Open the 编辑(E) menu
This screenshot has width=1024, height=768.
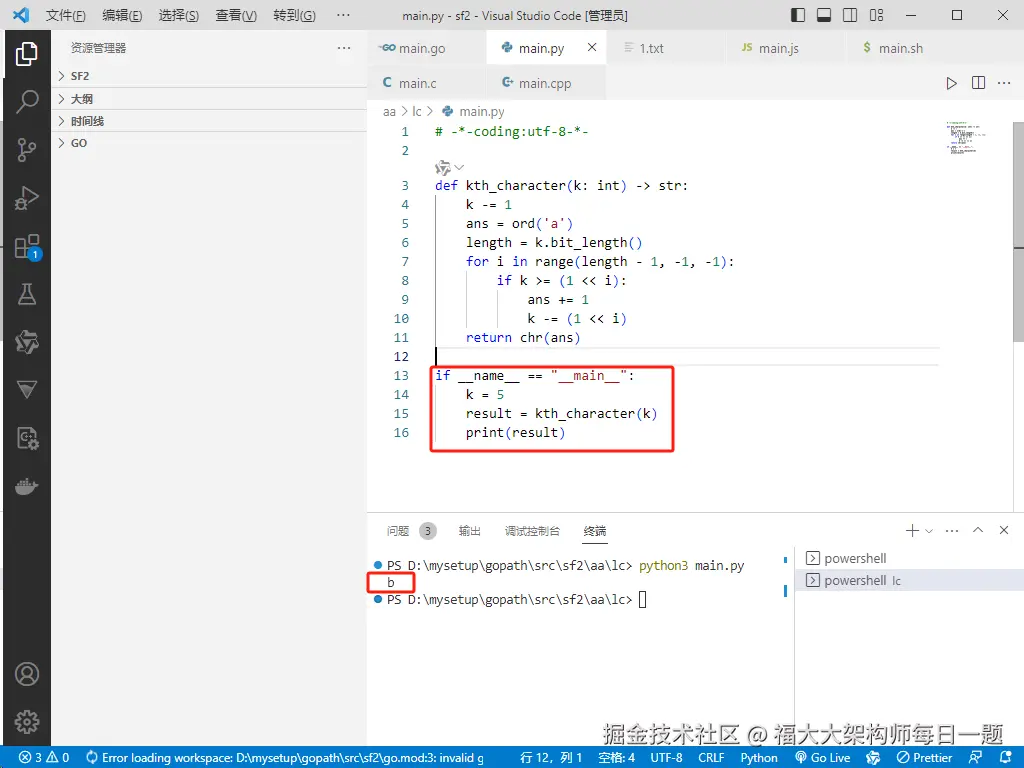point(122,15)
